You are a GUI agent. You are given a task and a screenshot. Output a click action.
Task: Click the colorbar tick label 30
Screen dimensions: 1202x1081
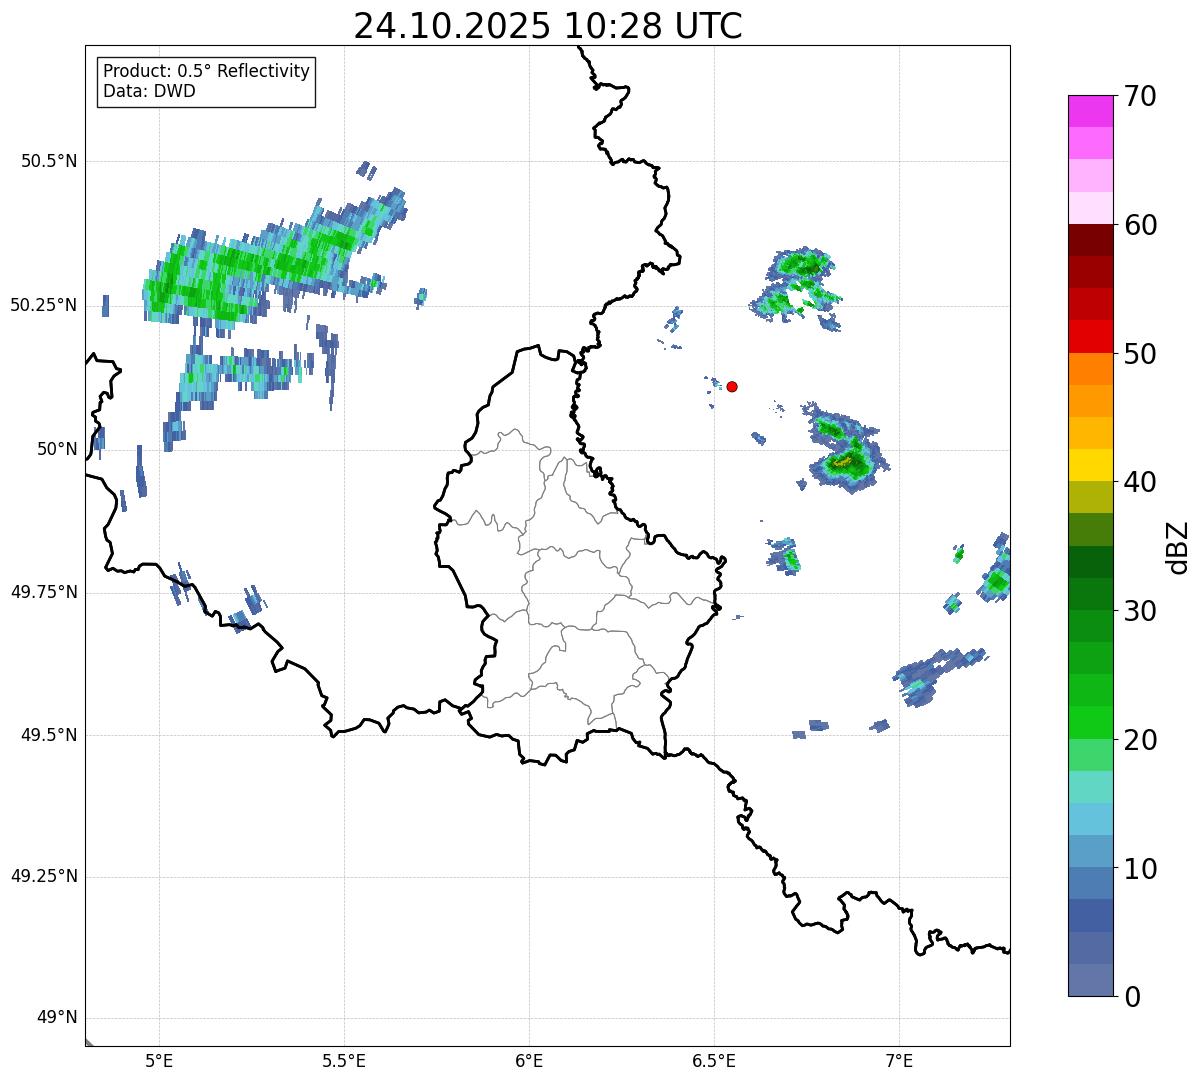1140,611
